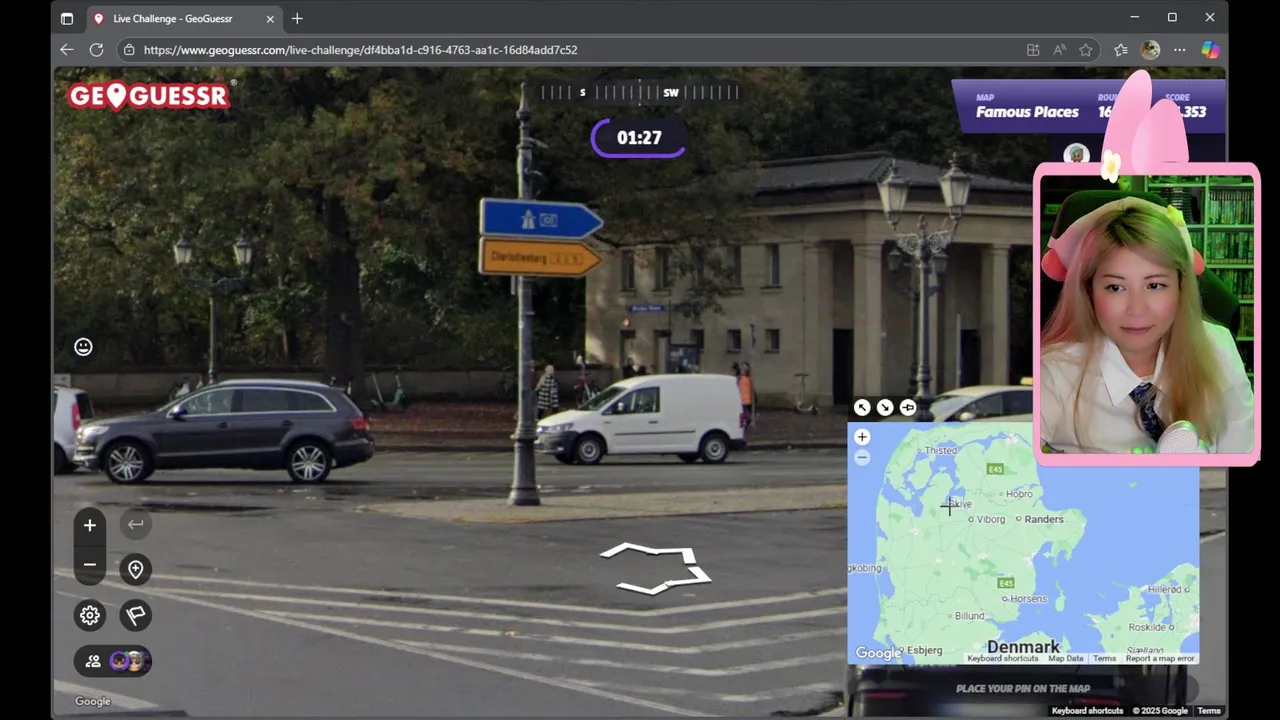Click Roskilde on the guess map
Viewport: 1280px width, 720px height.
[1147, 627]
